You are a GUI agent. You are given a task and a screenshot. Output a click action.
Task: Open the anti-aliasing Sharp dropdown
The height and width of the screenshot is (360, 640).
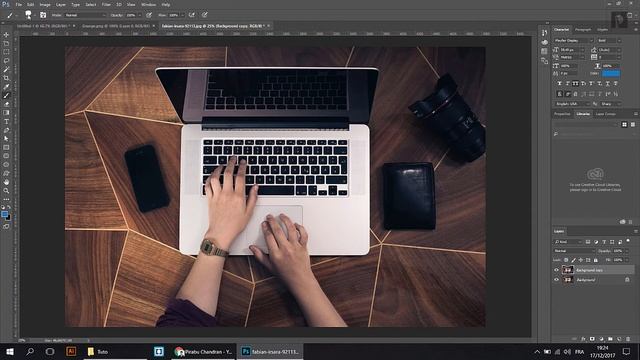click(611, 104)
